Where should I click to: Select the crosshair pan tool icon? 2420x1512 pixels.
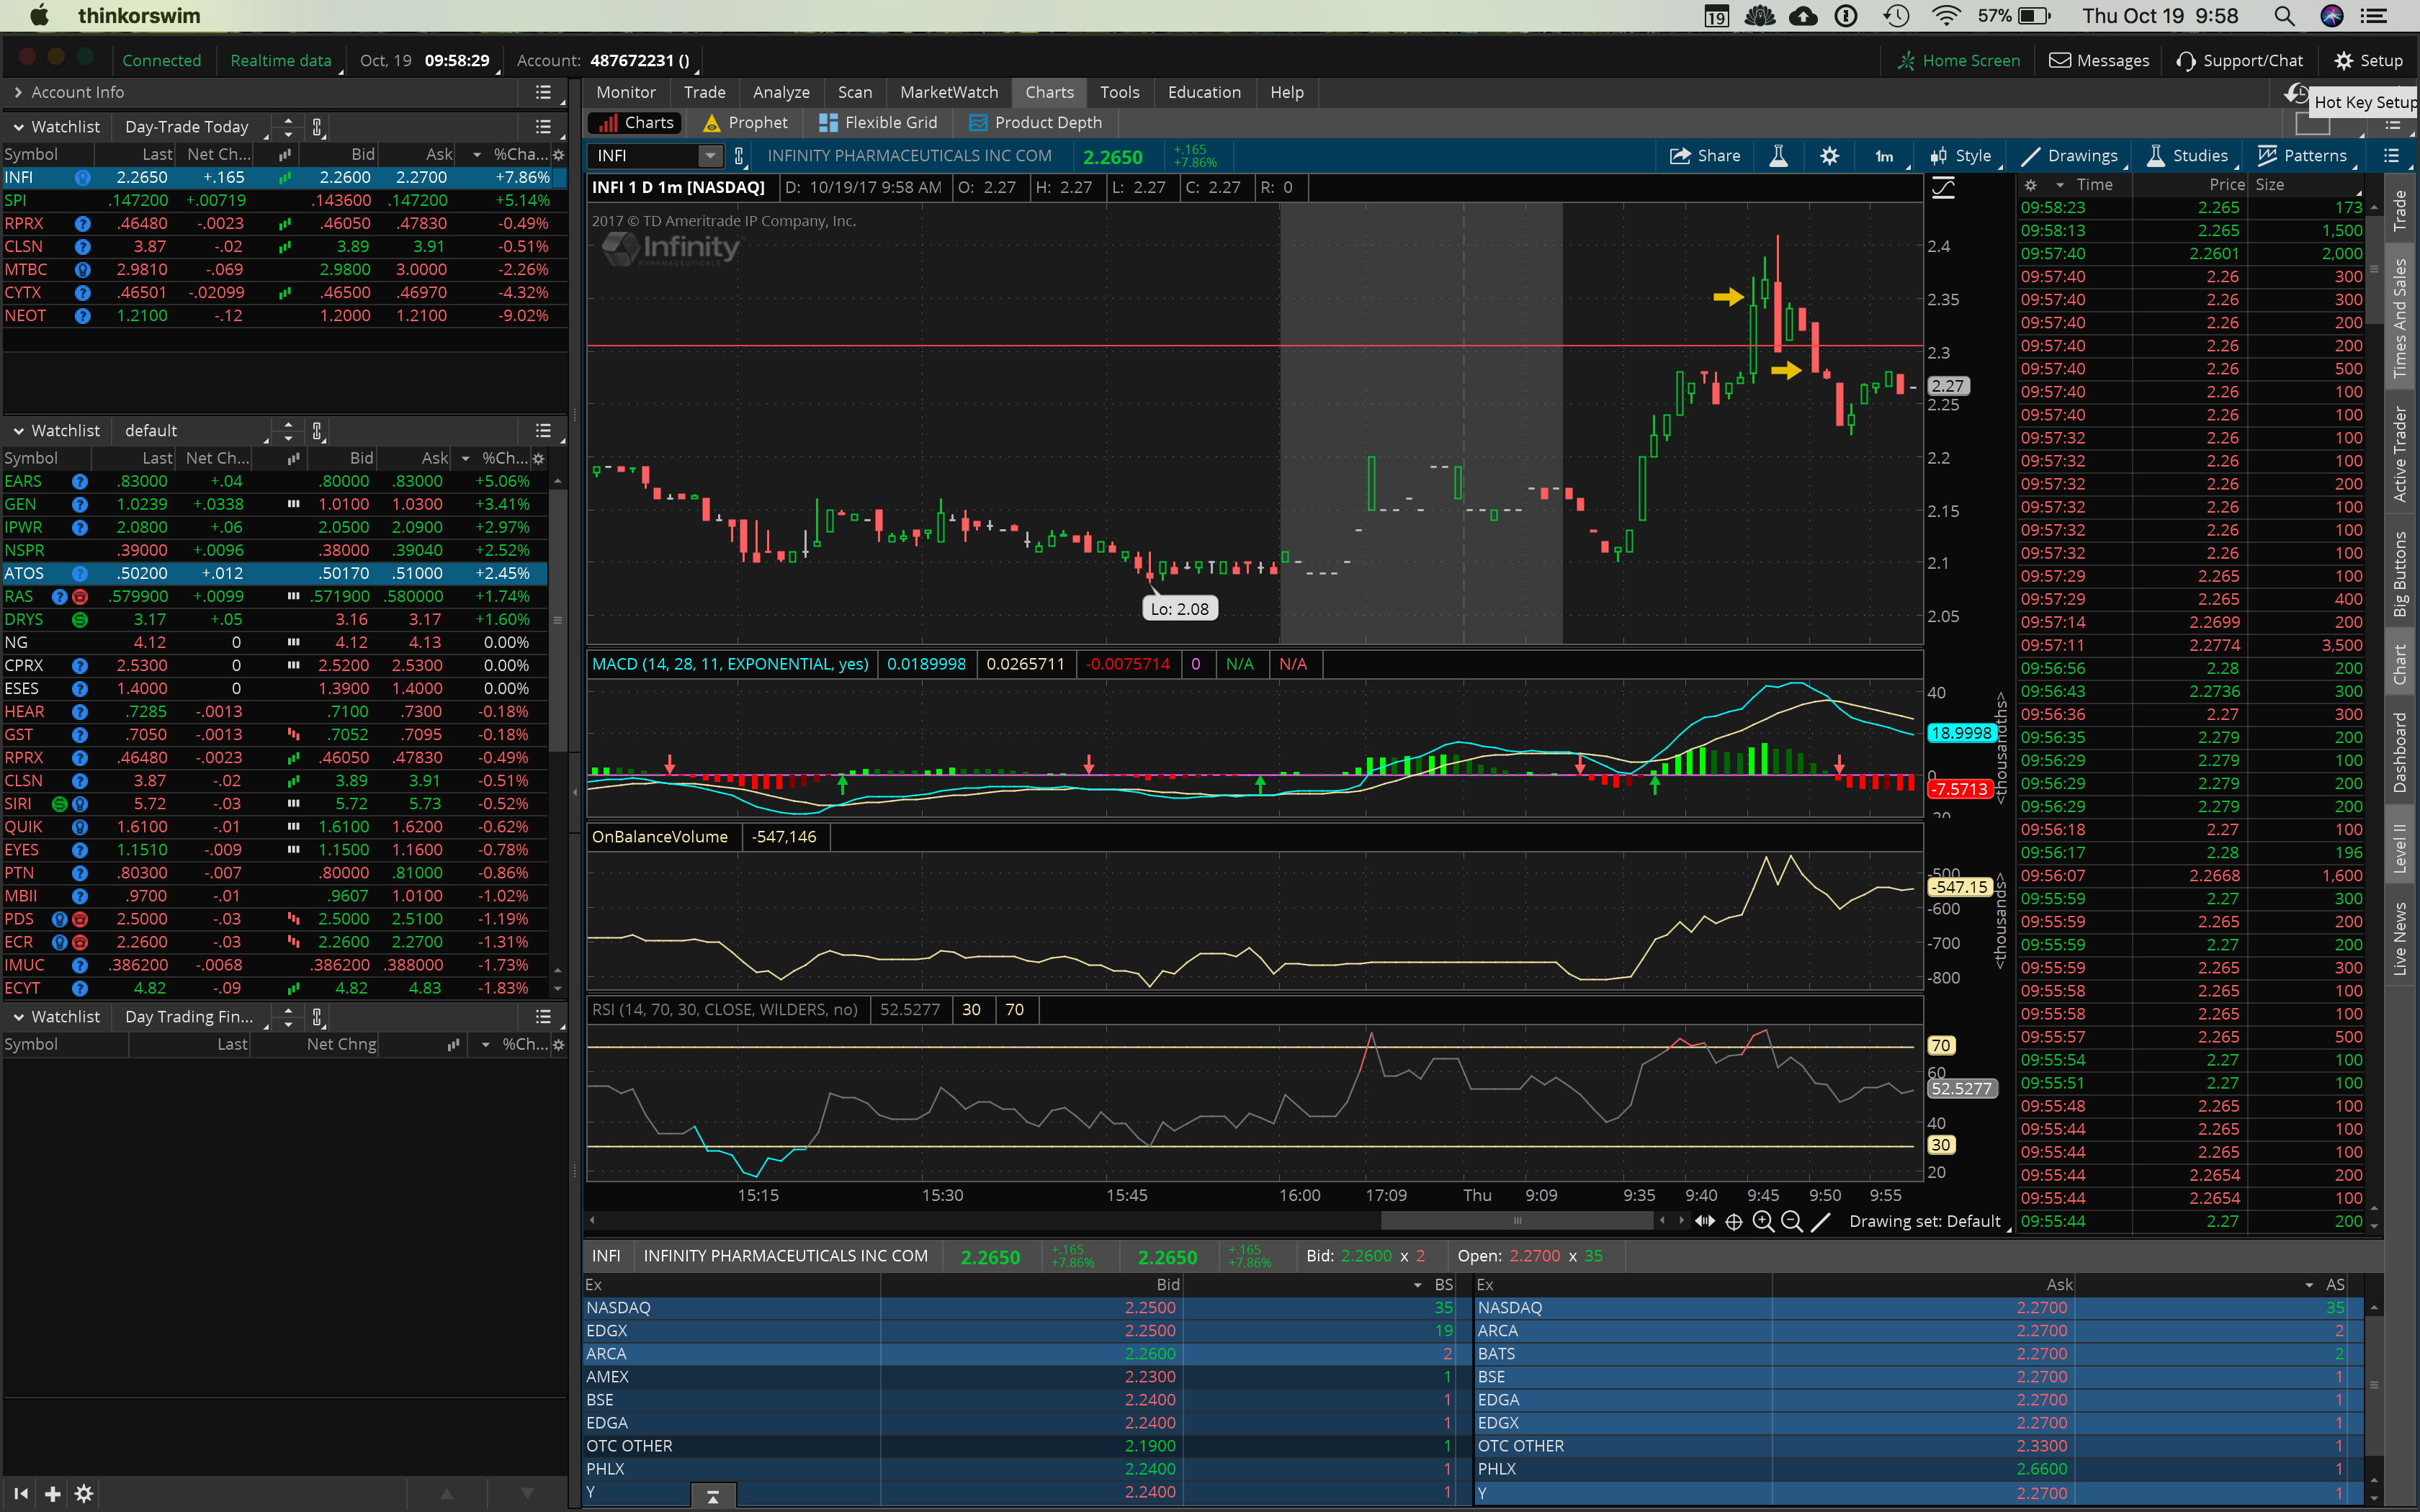pos(1734,1221)
